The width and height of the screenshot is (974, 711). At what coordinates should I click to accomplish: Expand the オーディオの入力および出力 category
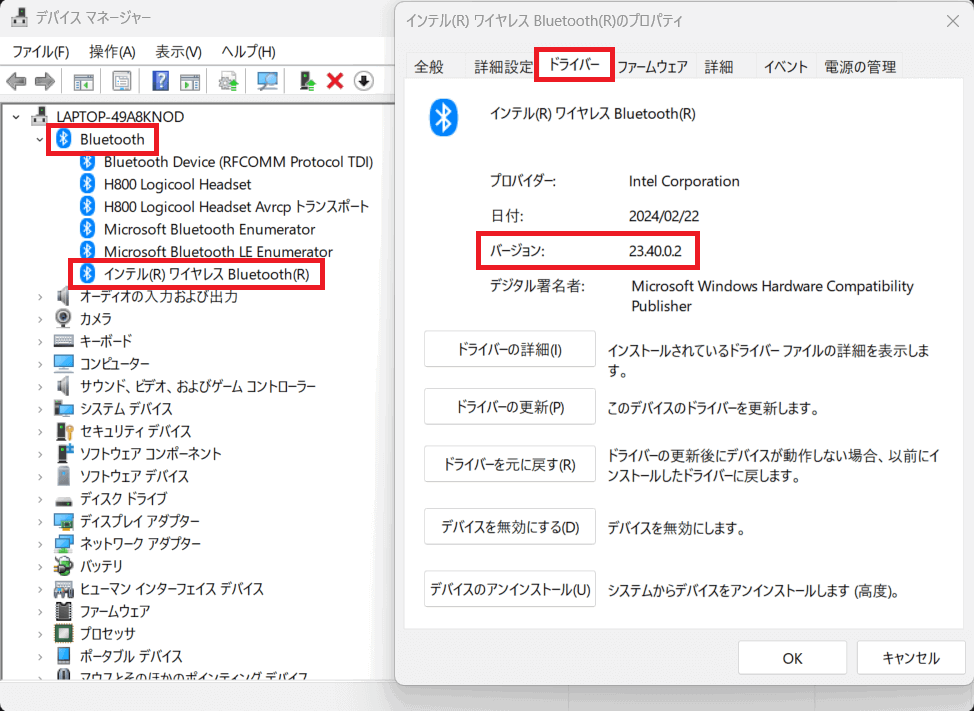[40, 297]
